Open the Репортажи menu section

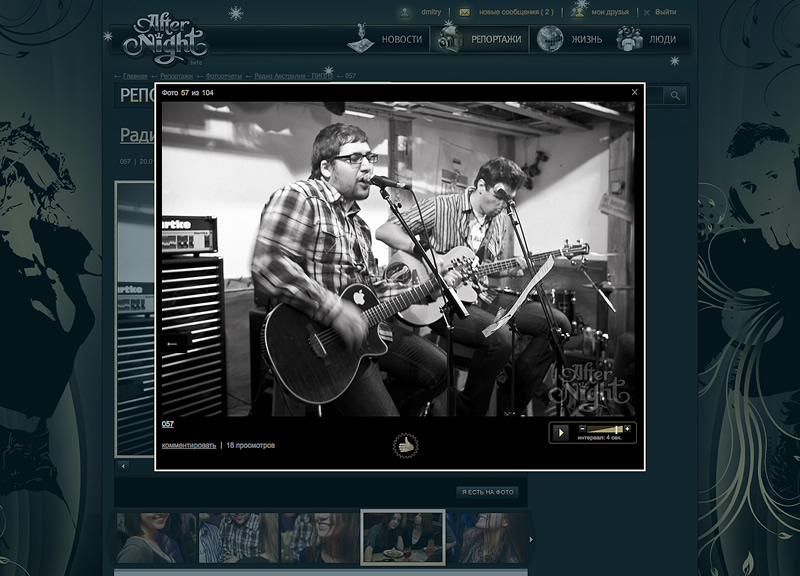point(496,39)
